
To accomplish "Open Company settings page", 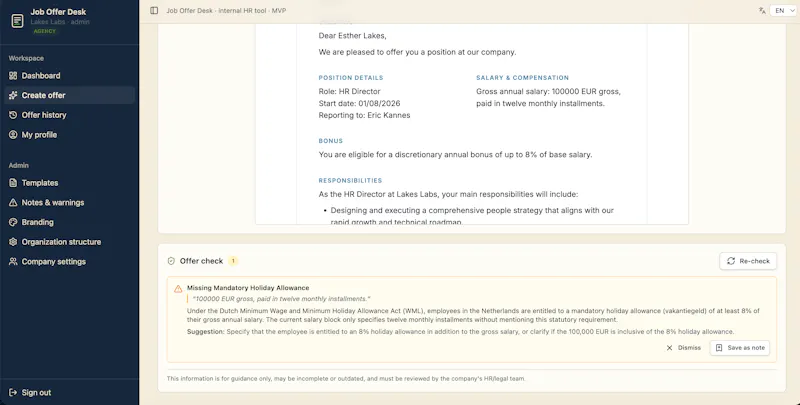I will (x=69, y=262).
